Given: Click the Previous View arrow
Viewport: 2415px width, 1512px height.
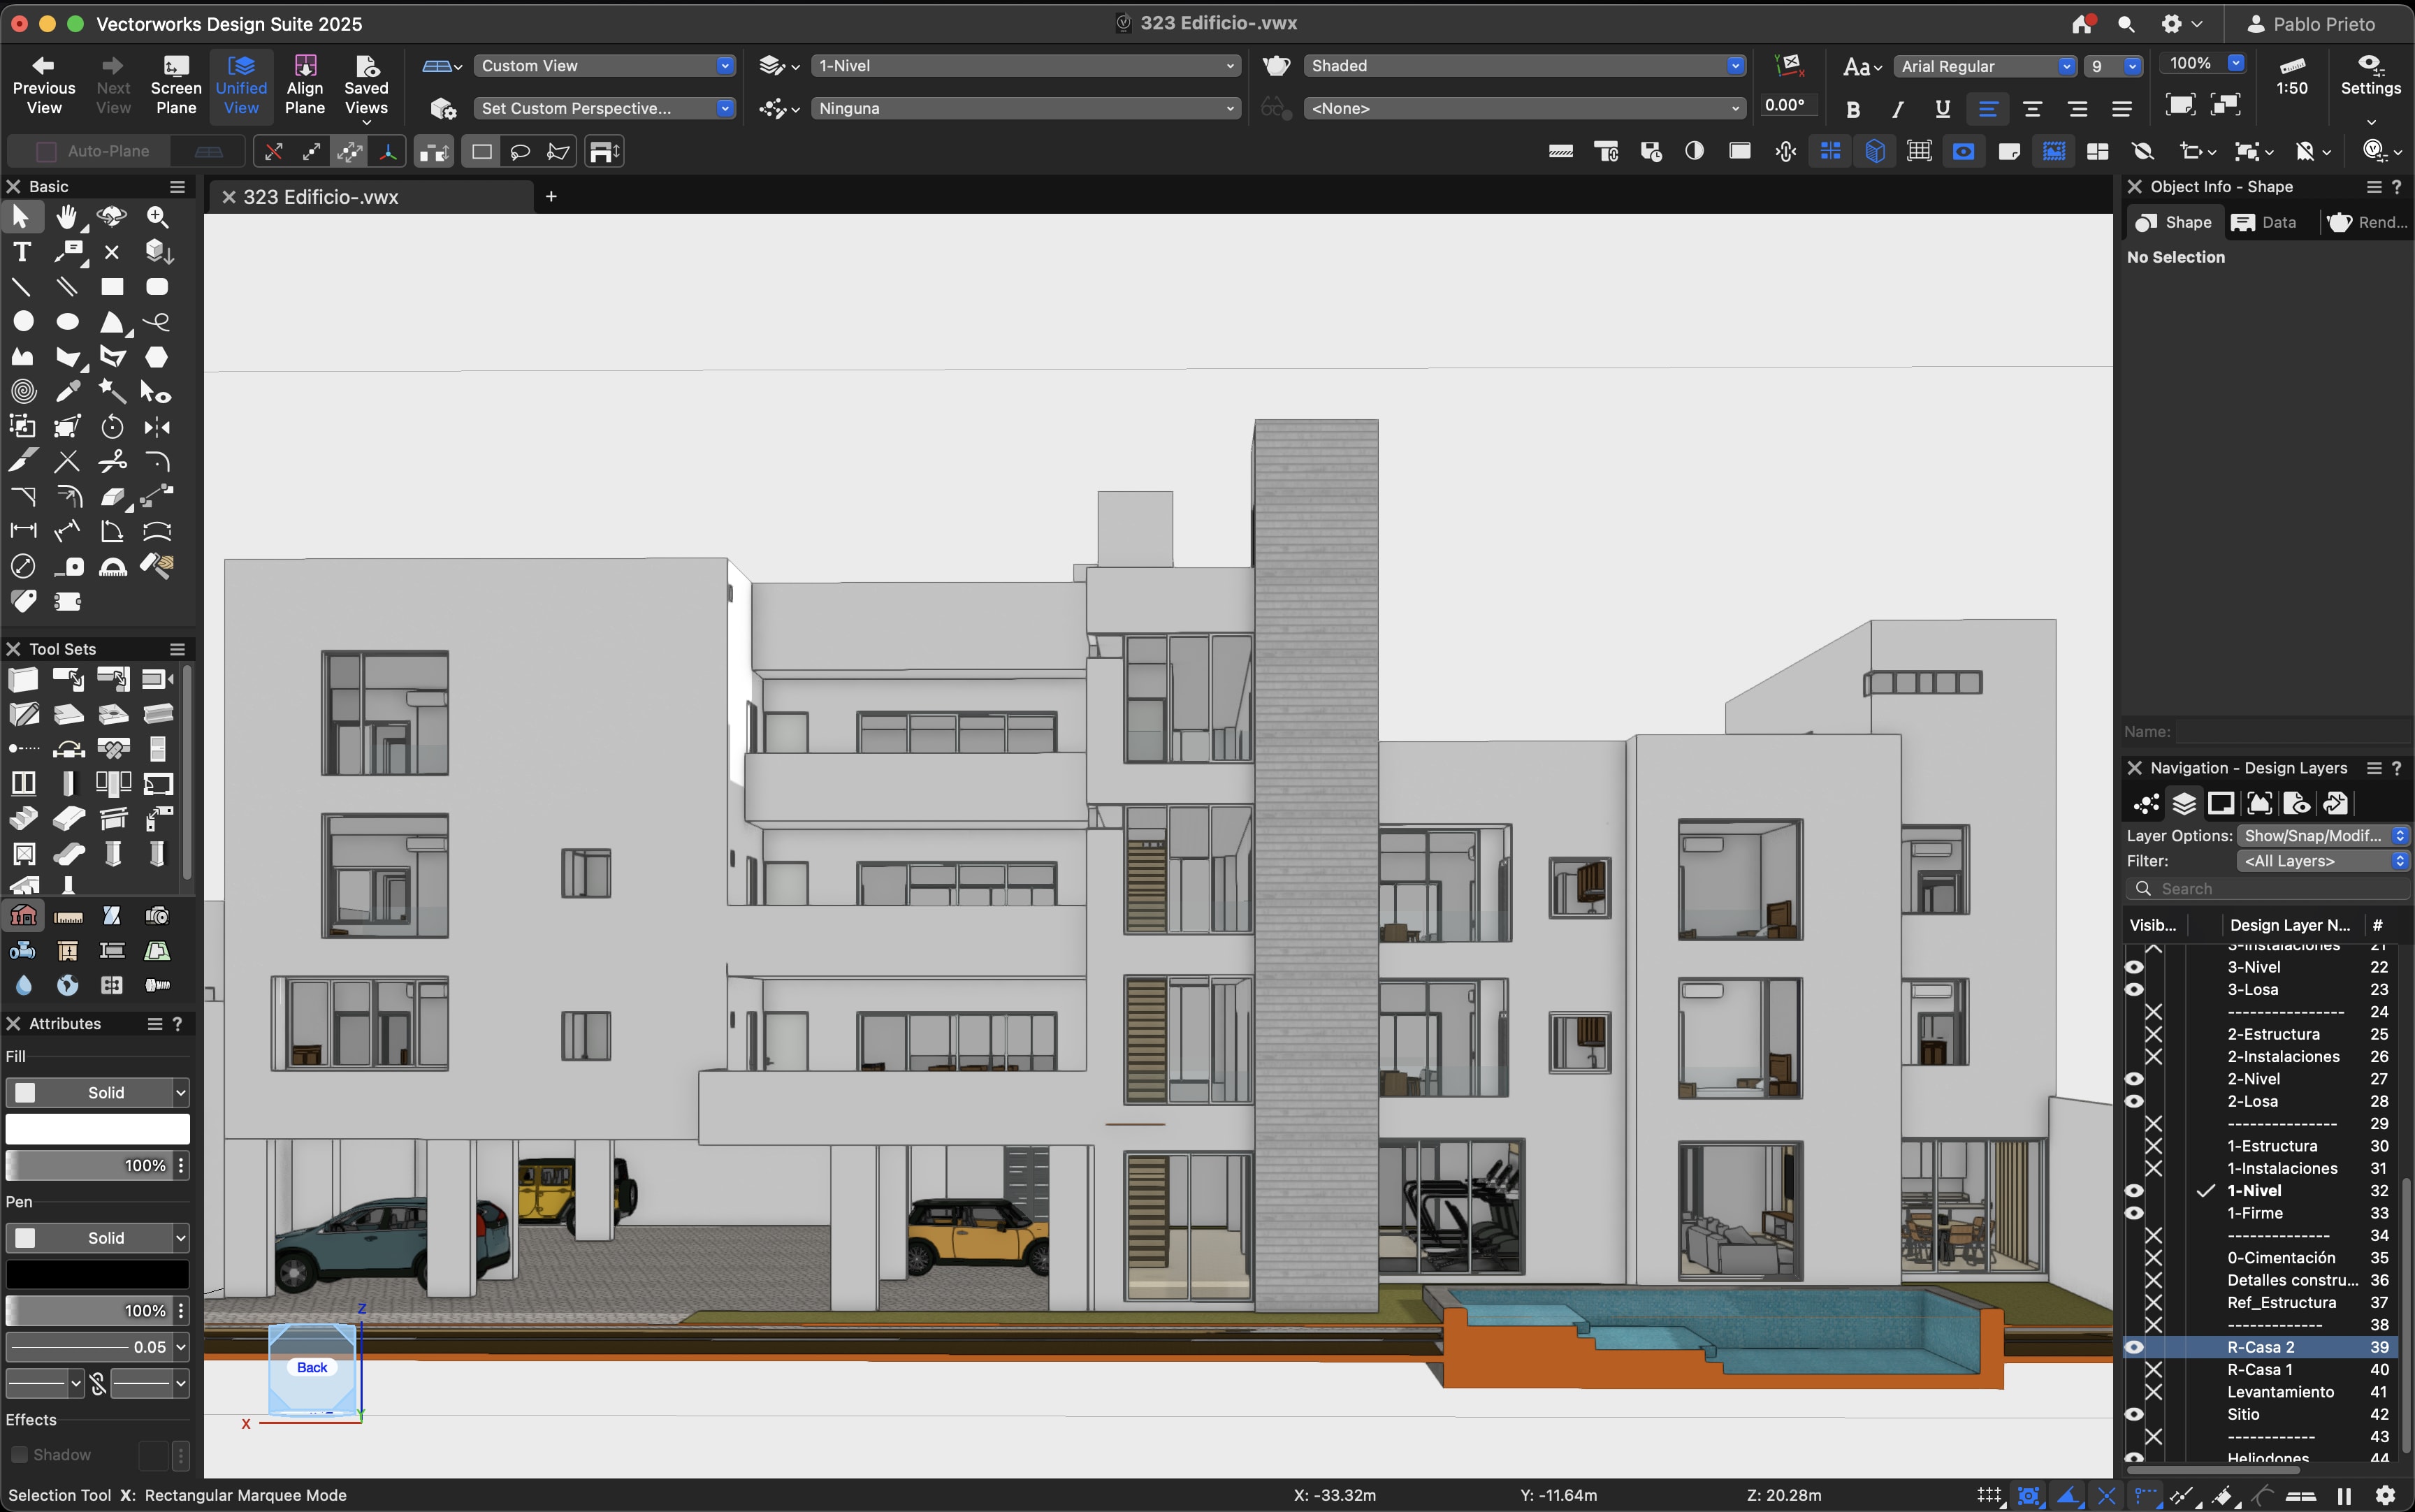Looking at the screenshot, I should point(43,66).
